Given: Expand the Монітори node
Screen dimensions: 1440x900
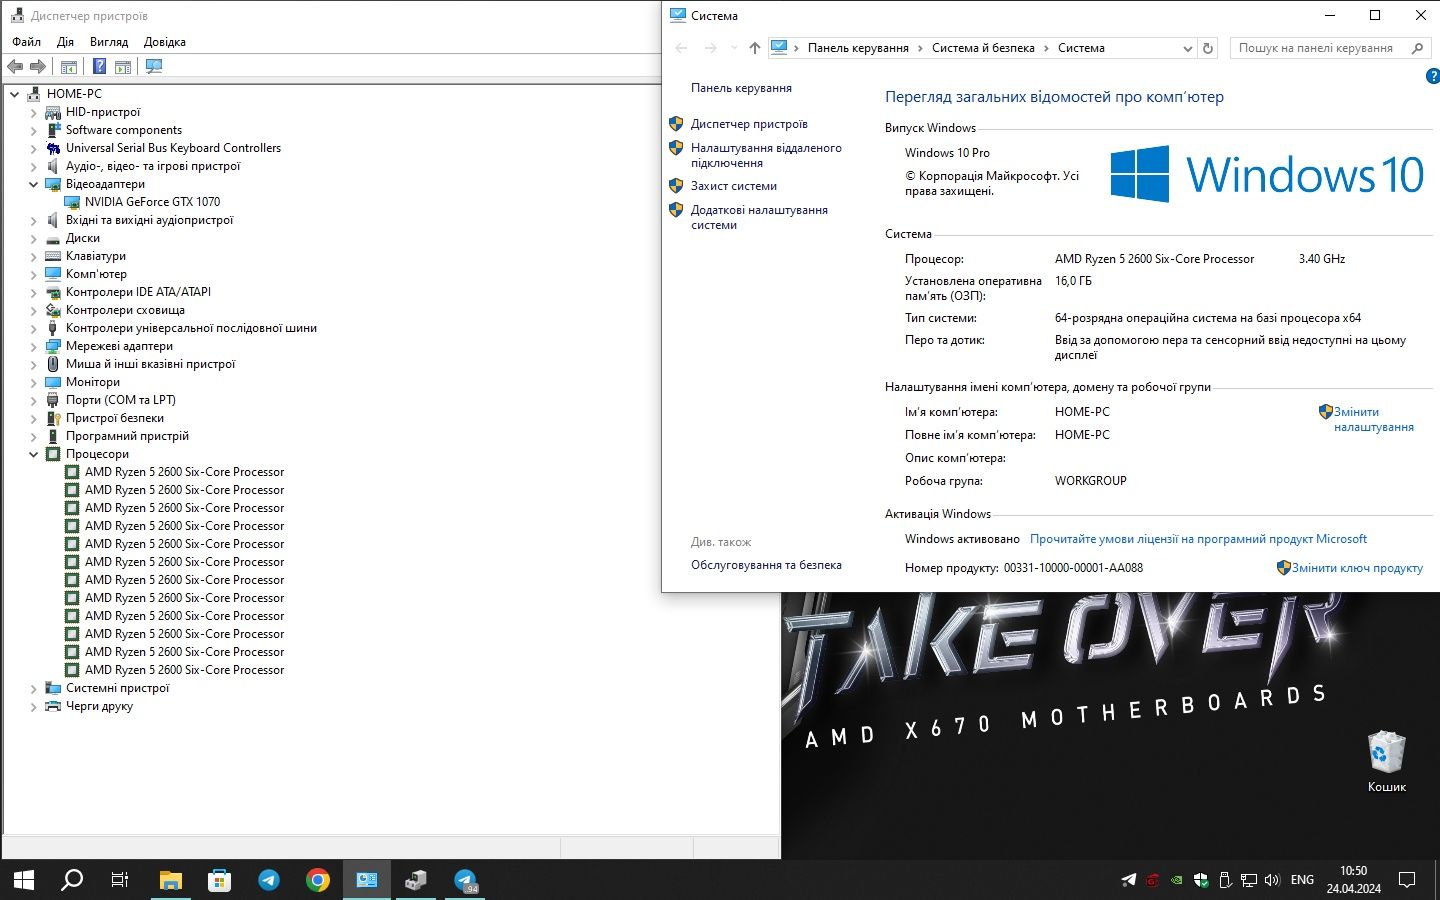Looking at the screenshot, I should 33,382.
